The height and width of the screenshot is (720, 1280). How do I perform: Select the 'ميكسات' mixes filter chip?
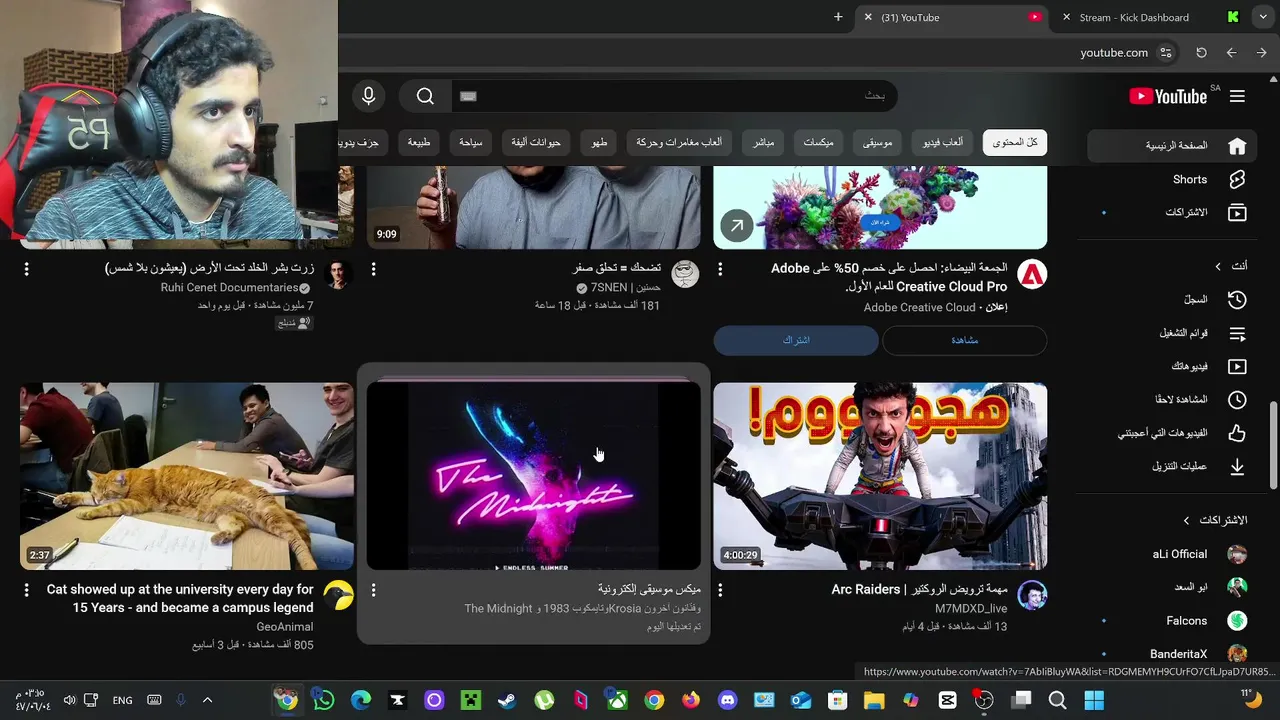pos(818,143)
